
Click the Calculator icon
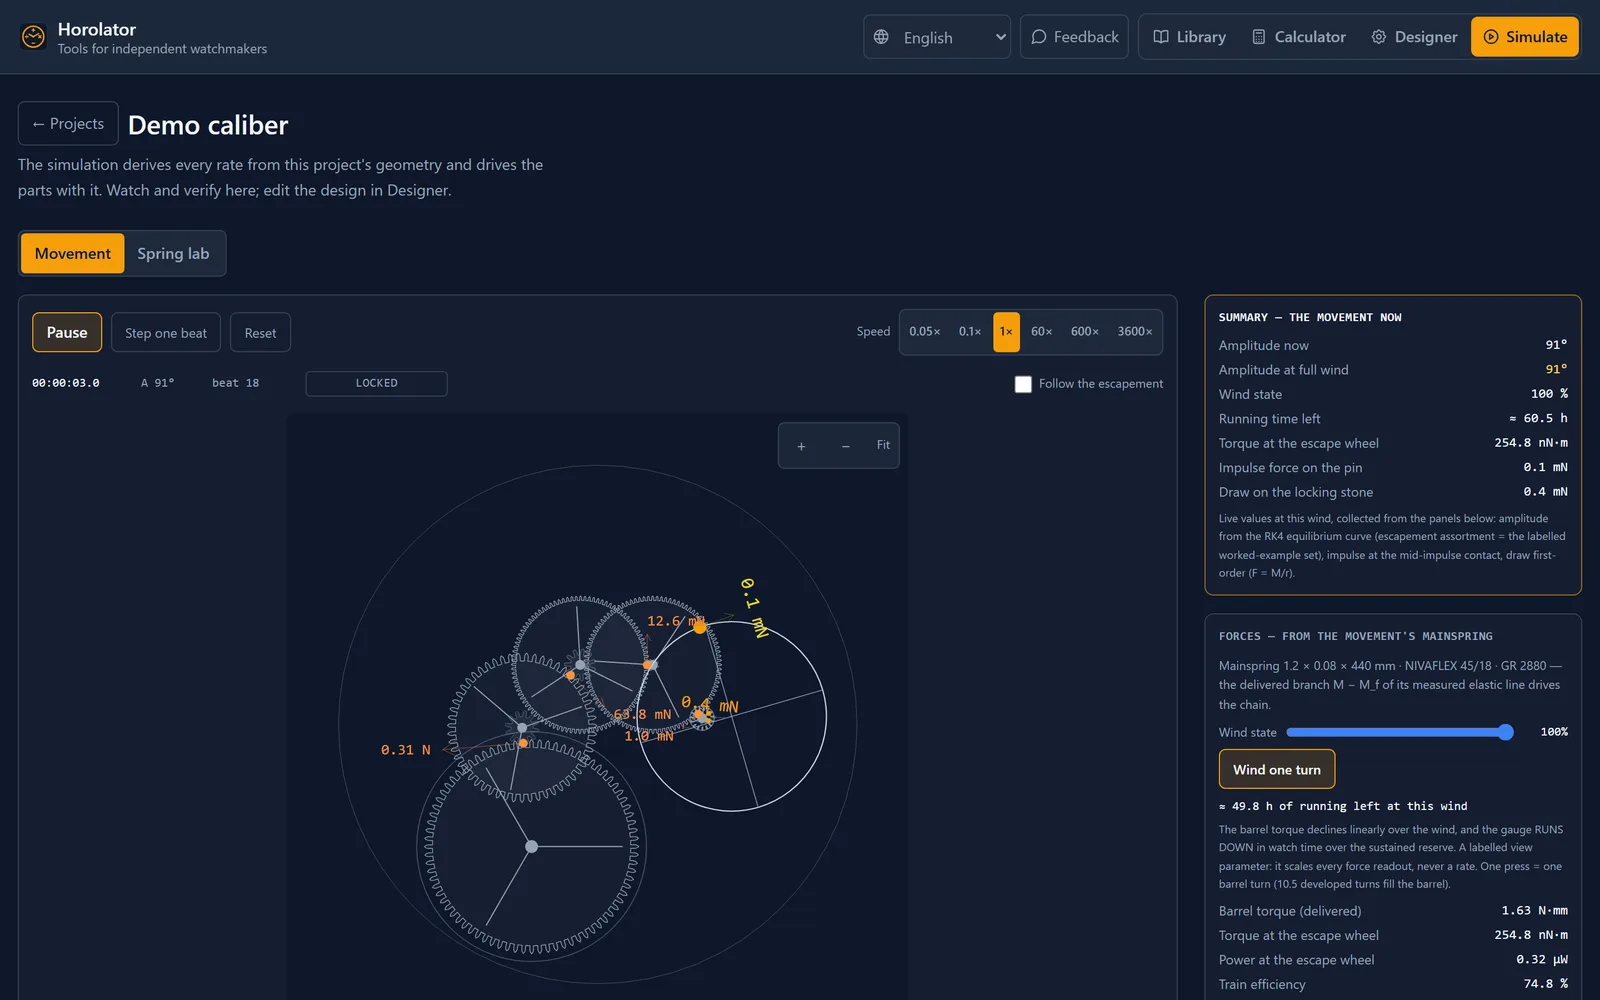[1259, 37]
